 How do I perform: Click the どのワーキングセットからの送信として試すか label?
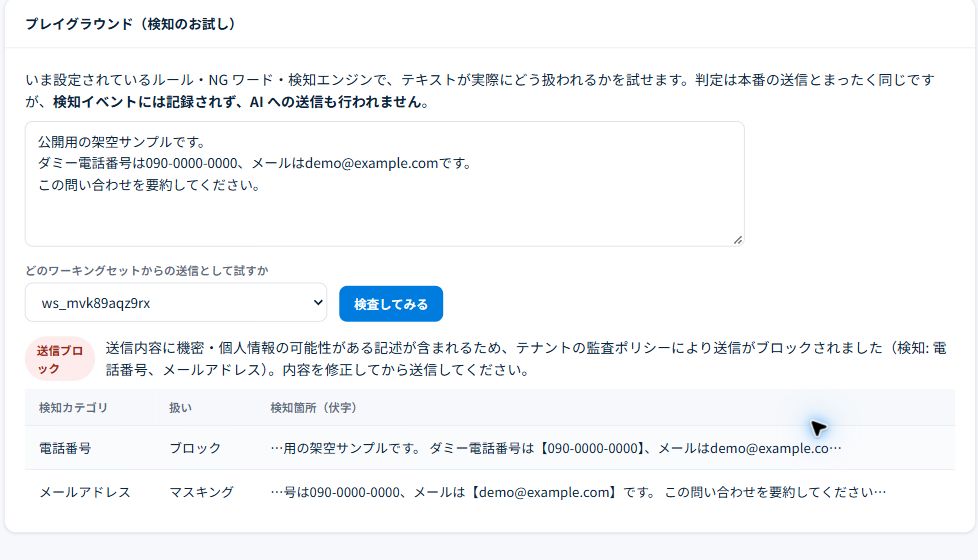point(147,271)
